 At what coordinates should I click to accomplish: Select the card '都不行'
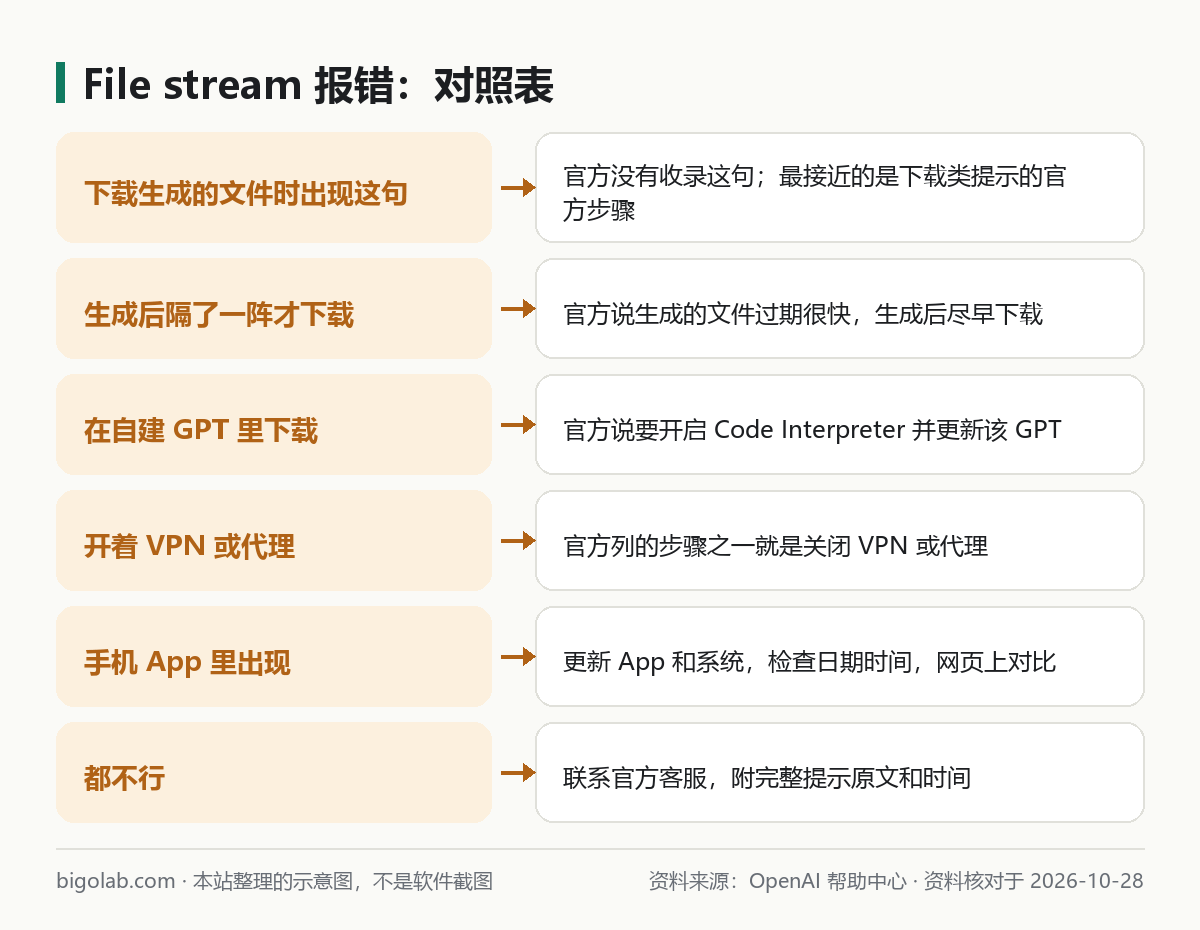274,772
